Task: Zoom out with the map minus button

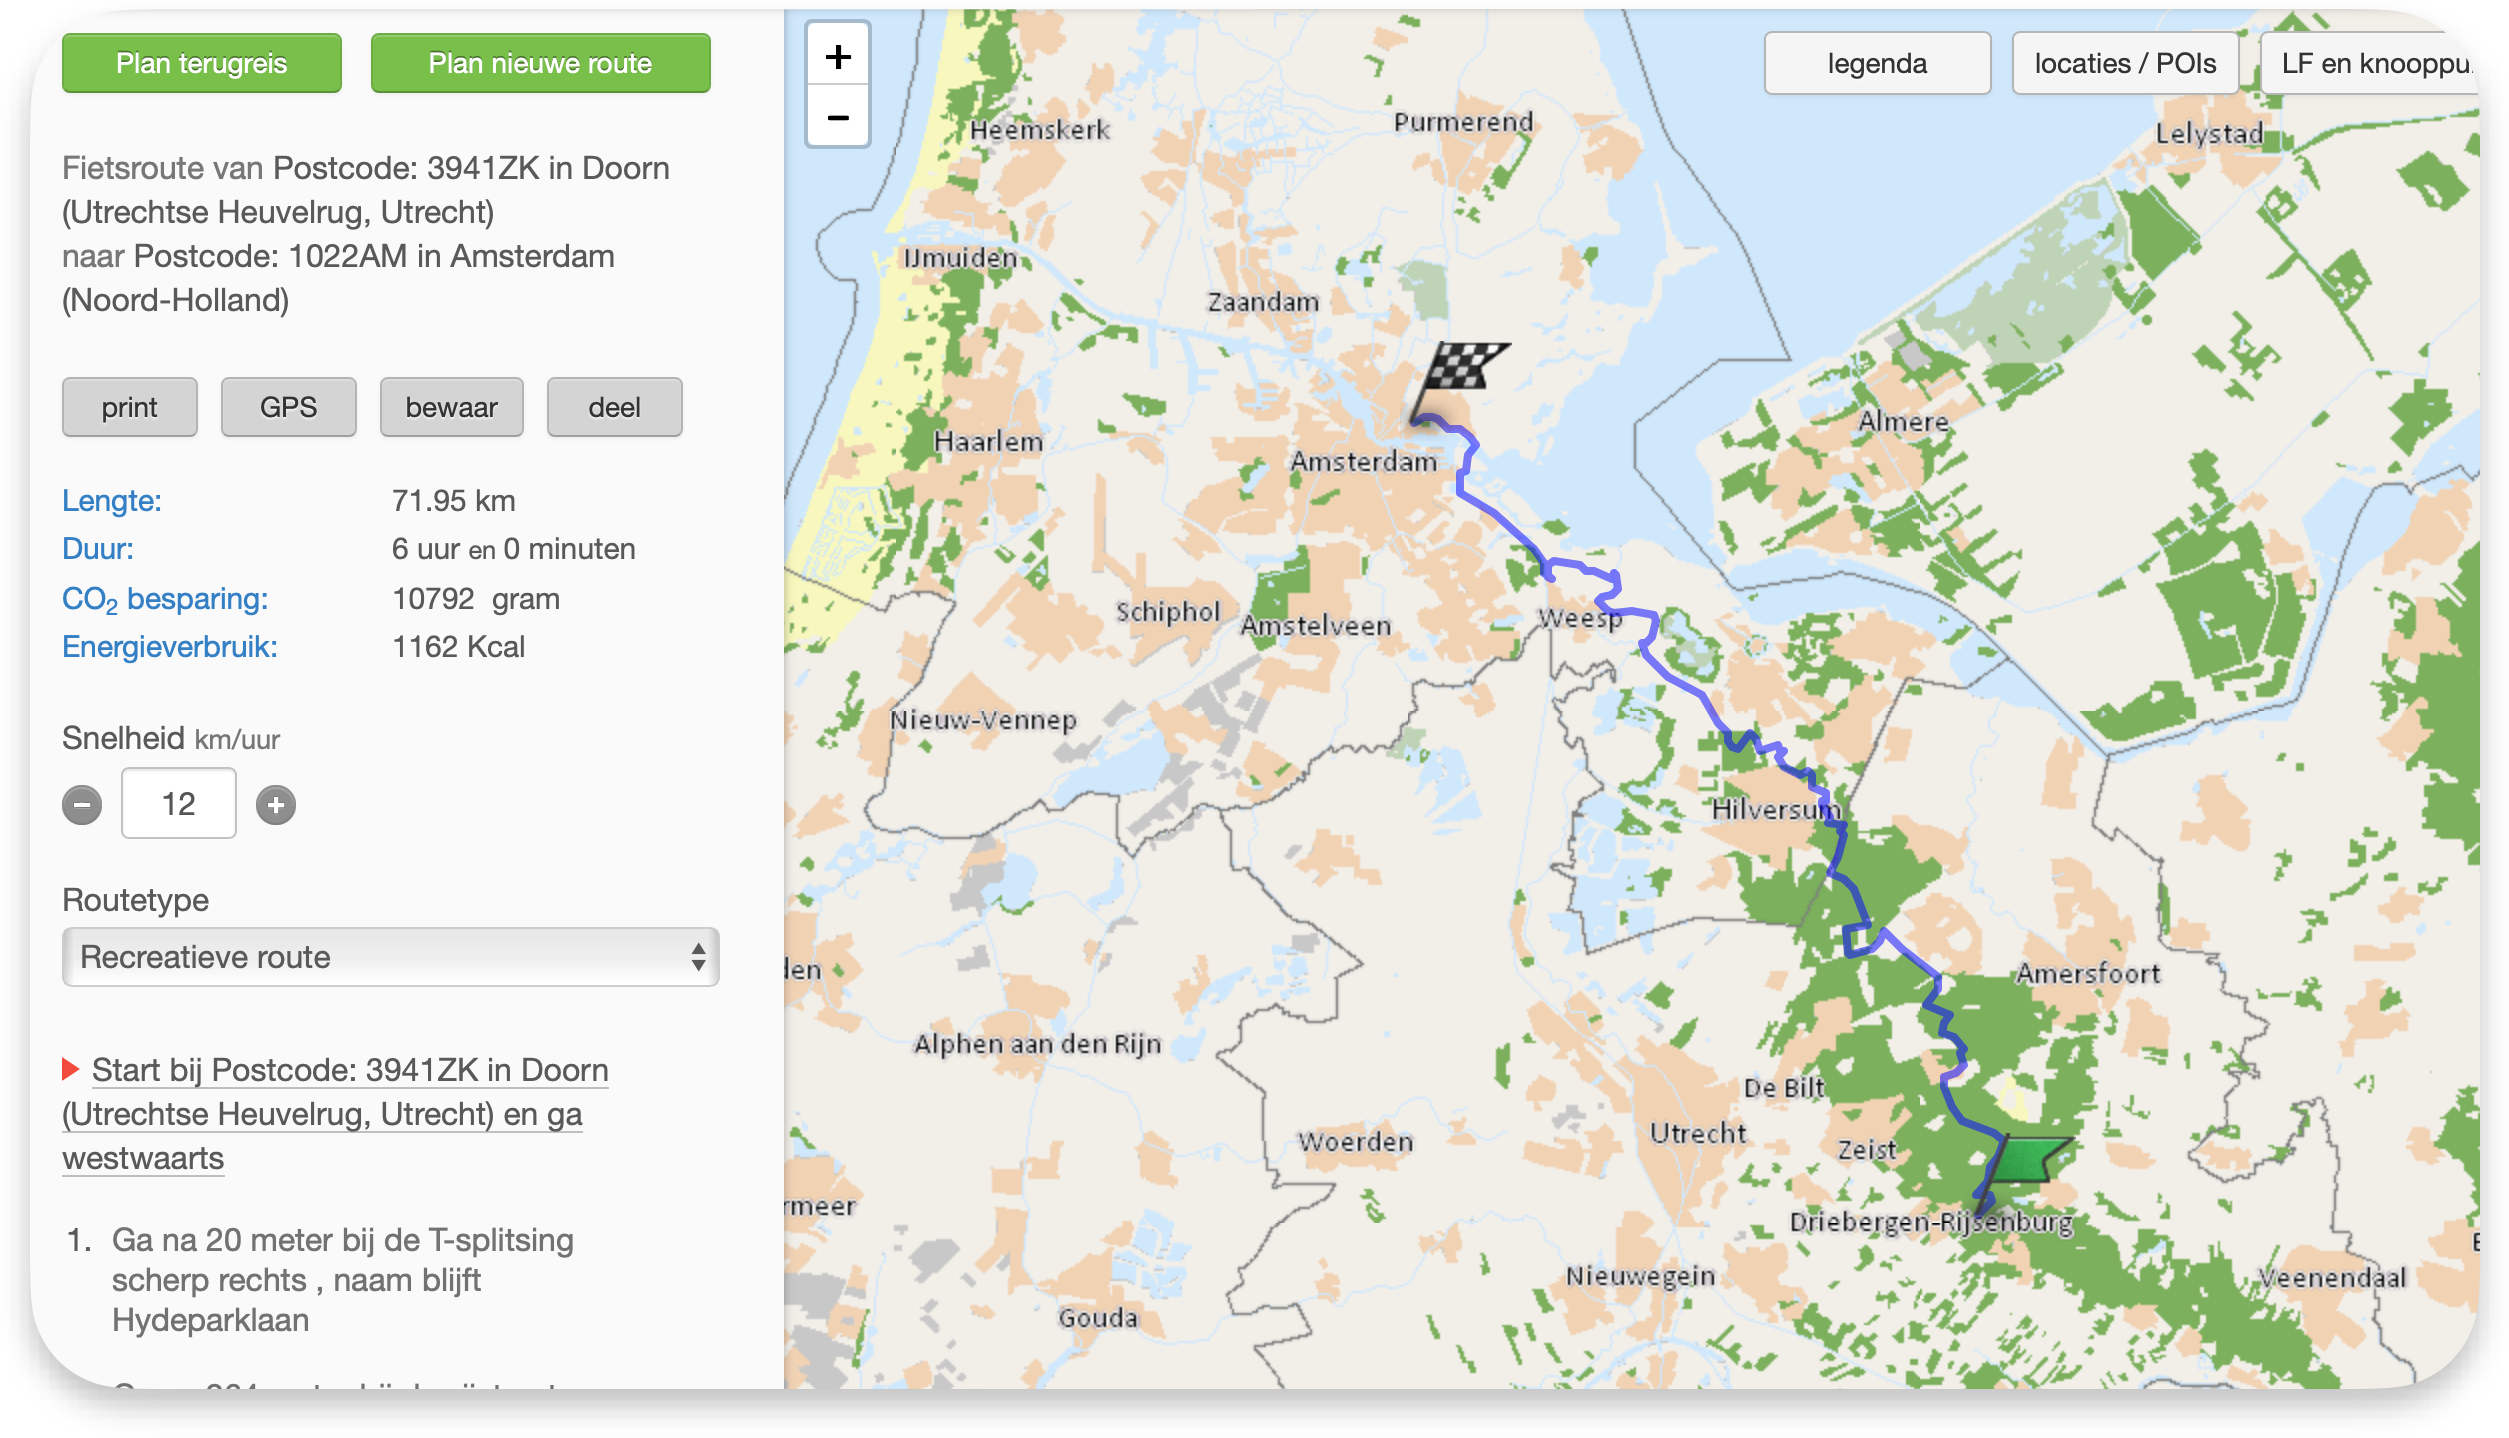Action: [x=838, y=118]
